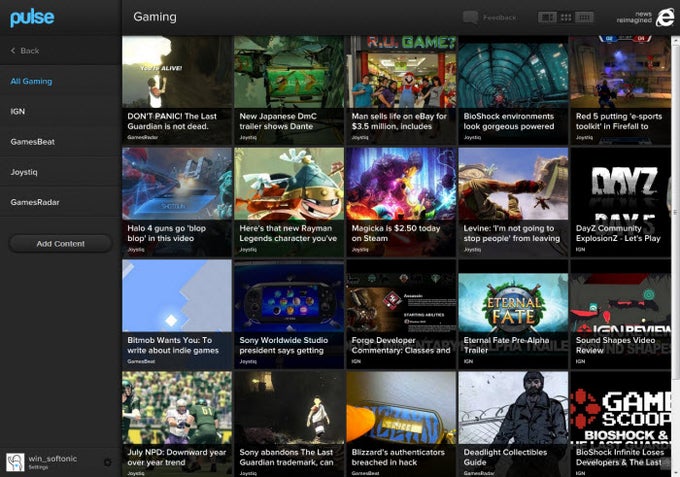Choose the third layout view icon
Image resolution: width=680 pixels, height=477 pixels.
pyautogui.click(x=584, y=17)
